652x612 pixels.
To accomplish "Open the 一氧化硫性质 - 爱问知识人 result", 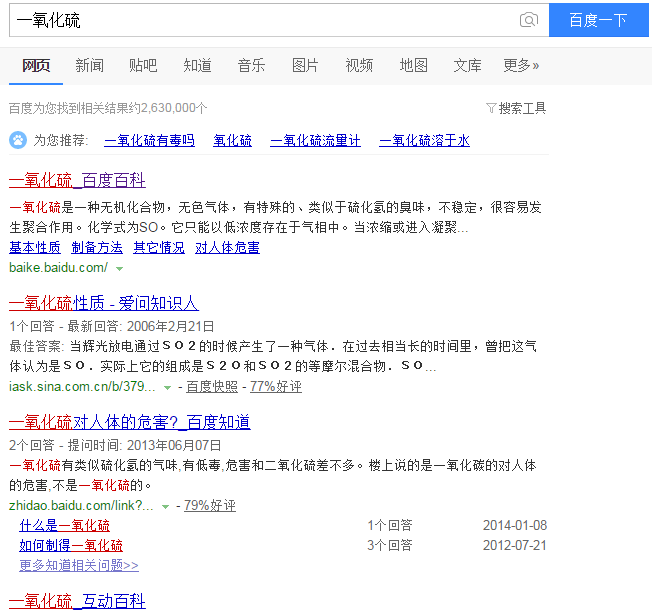I will tap(104, 303).
